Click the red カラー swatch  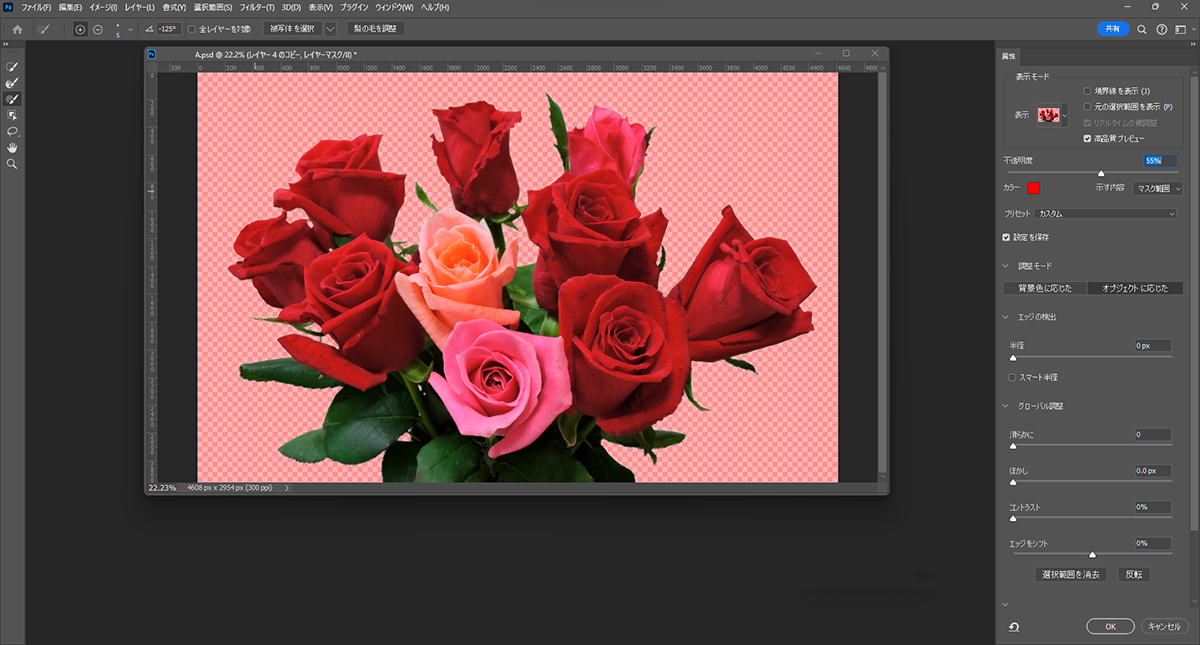coord(1033,188)
